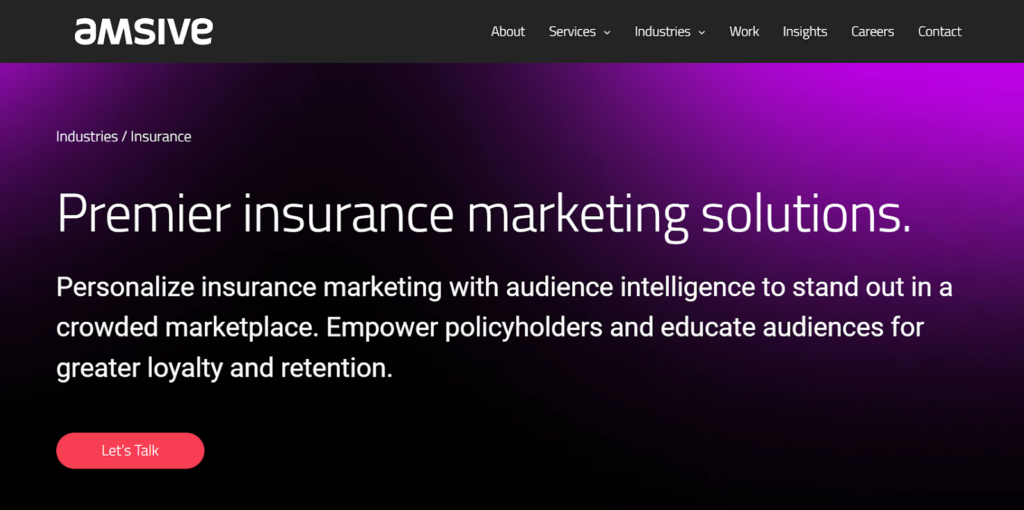Viewport: 1024px width, 510px height.
Task: Open the Insights section
Action: 804,32
